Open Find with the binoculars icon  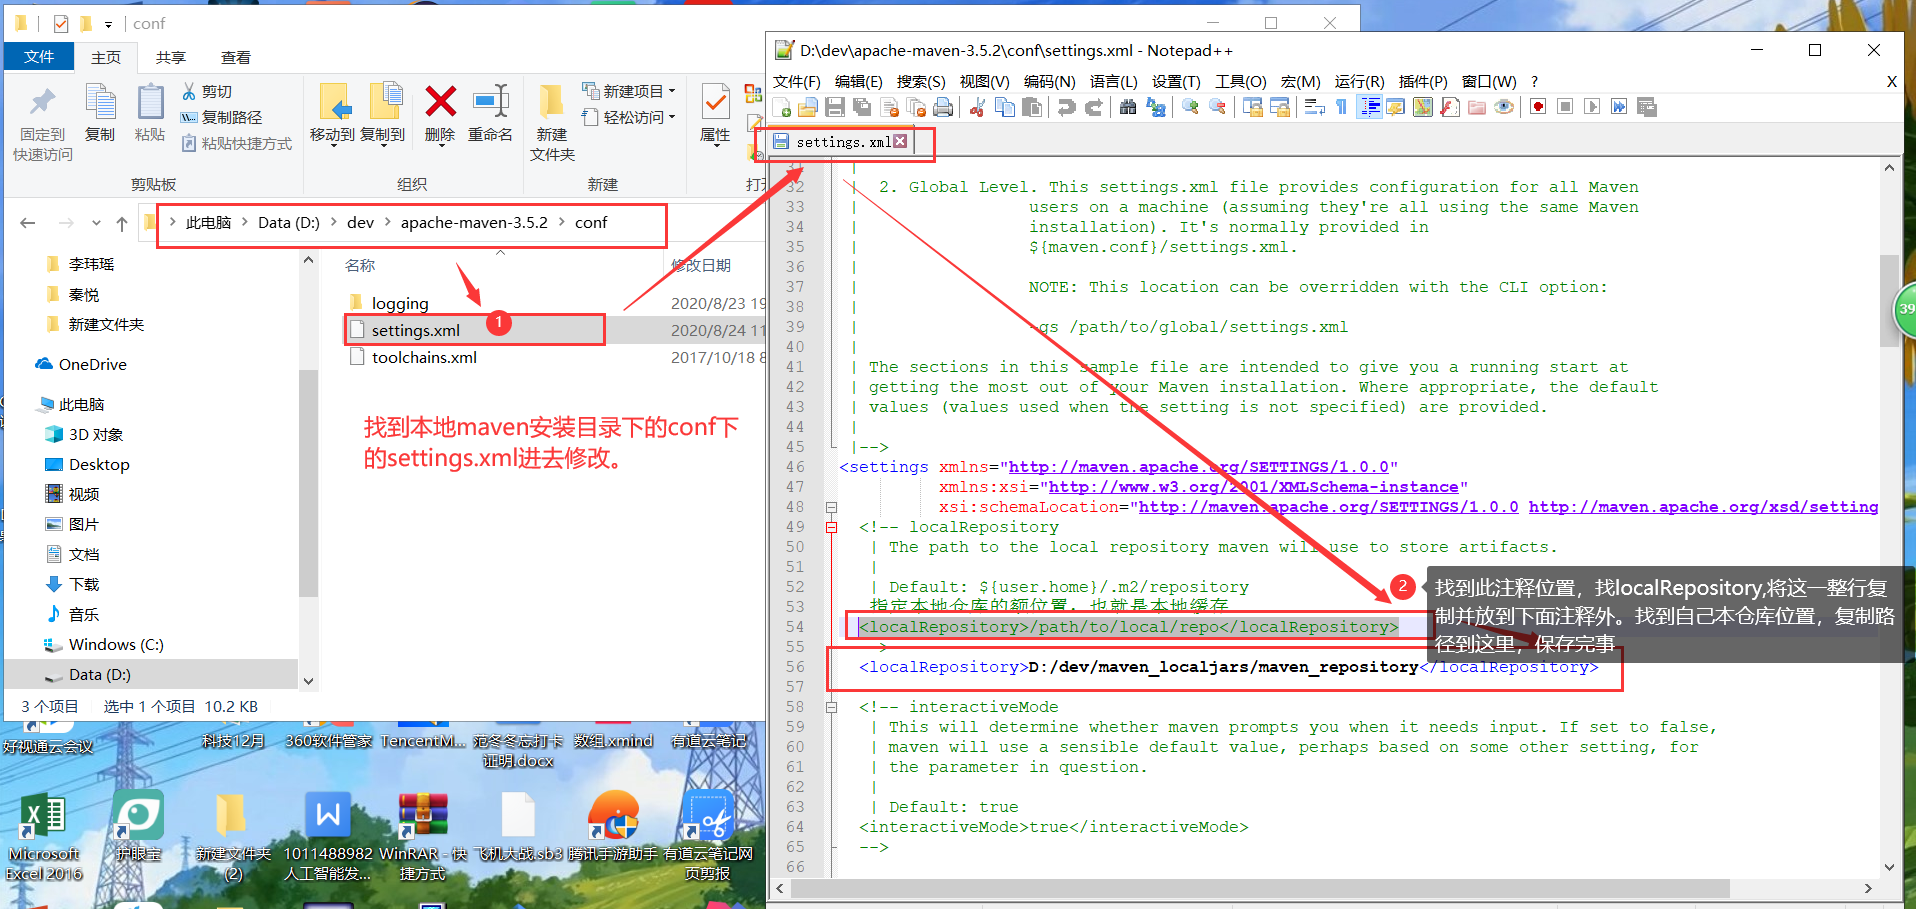1128,107
